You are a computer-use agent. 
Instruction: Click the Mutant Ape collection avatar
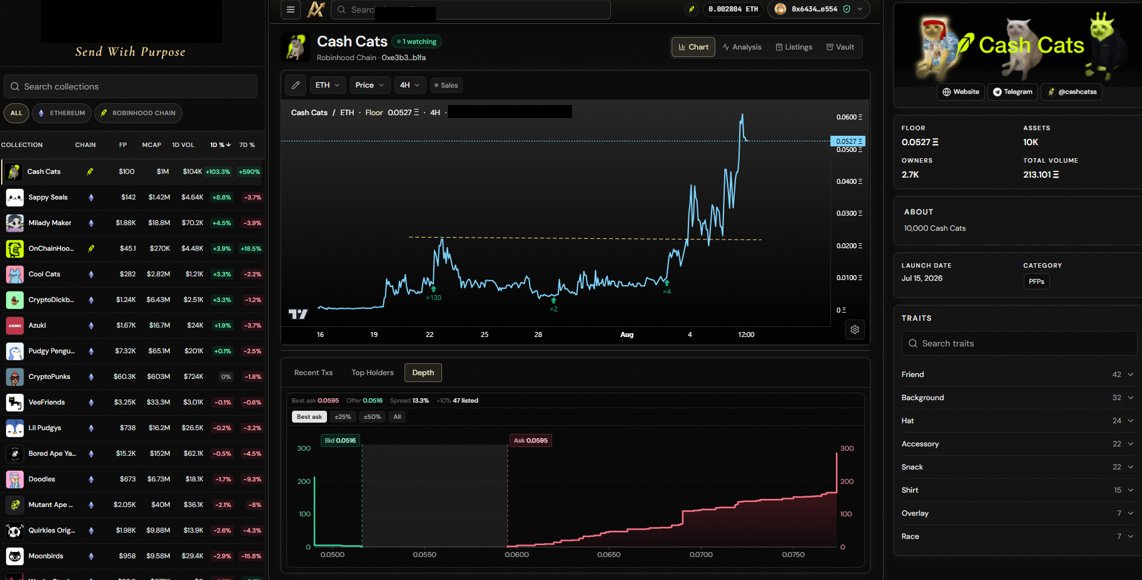(15, 504)
